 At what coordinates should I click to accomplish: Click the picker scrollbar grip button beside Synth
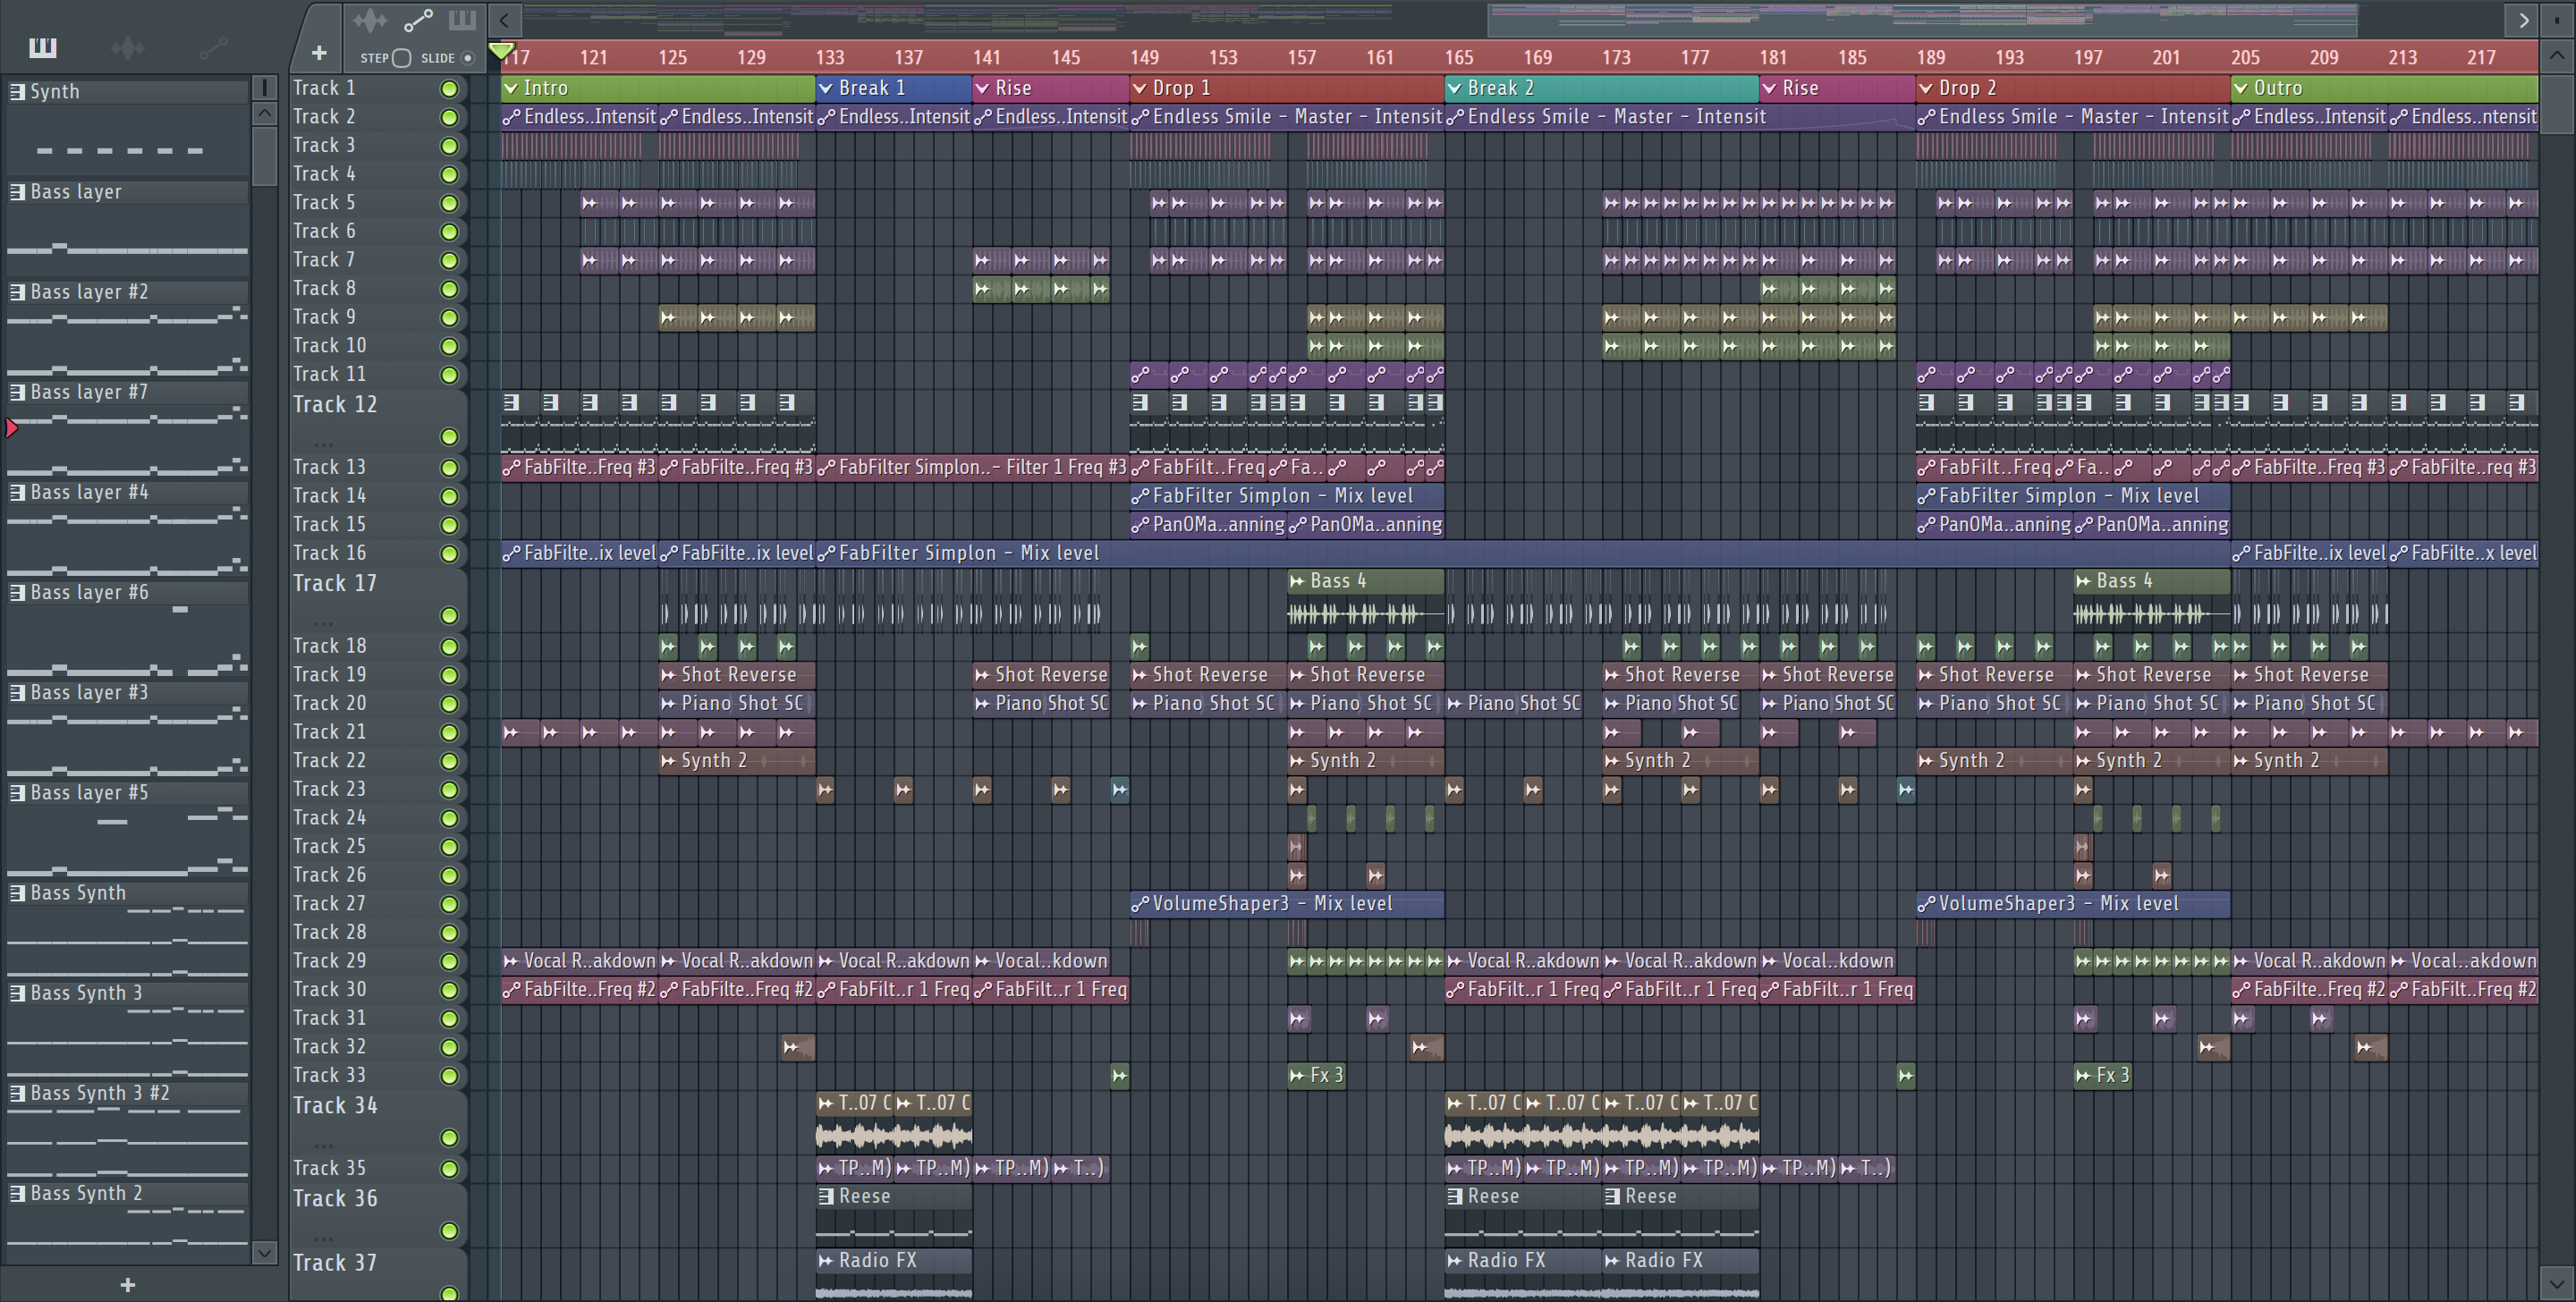pos(264,88)
